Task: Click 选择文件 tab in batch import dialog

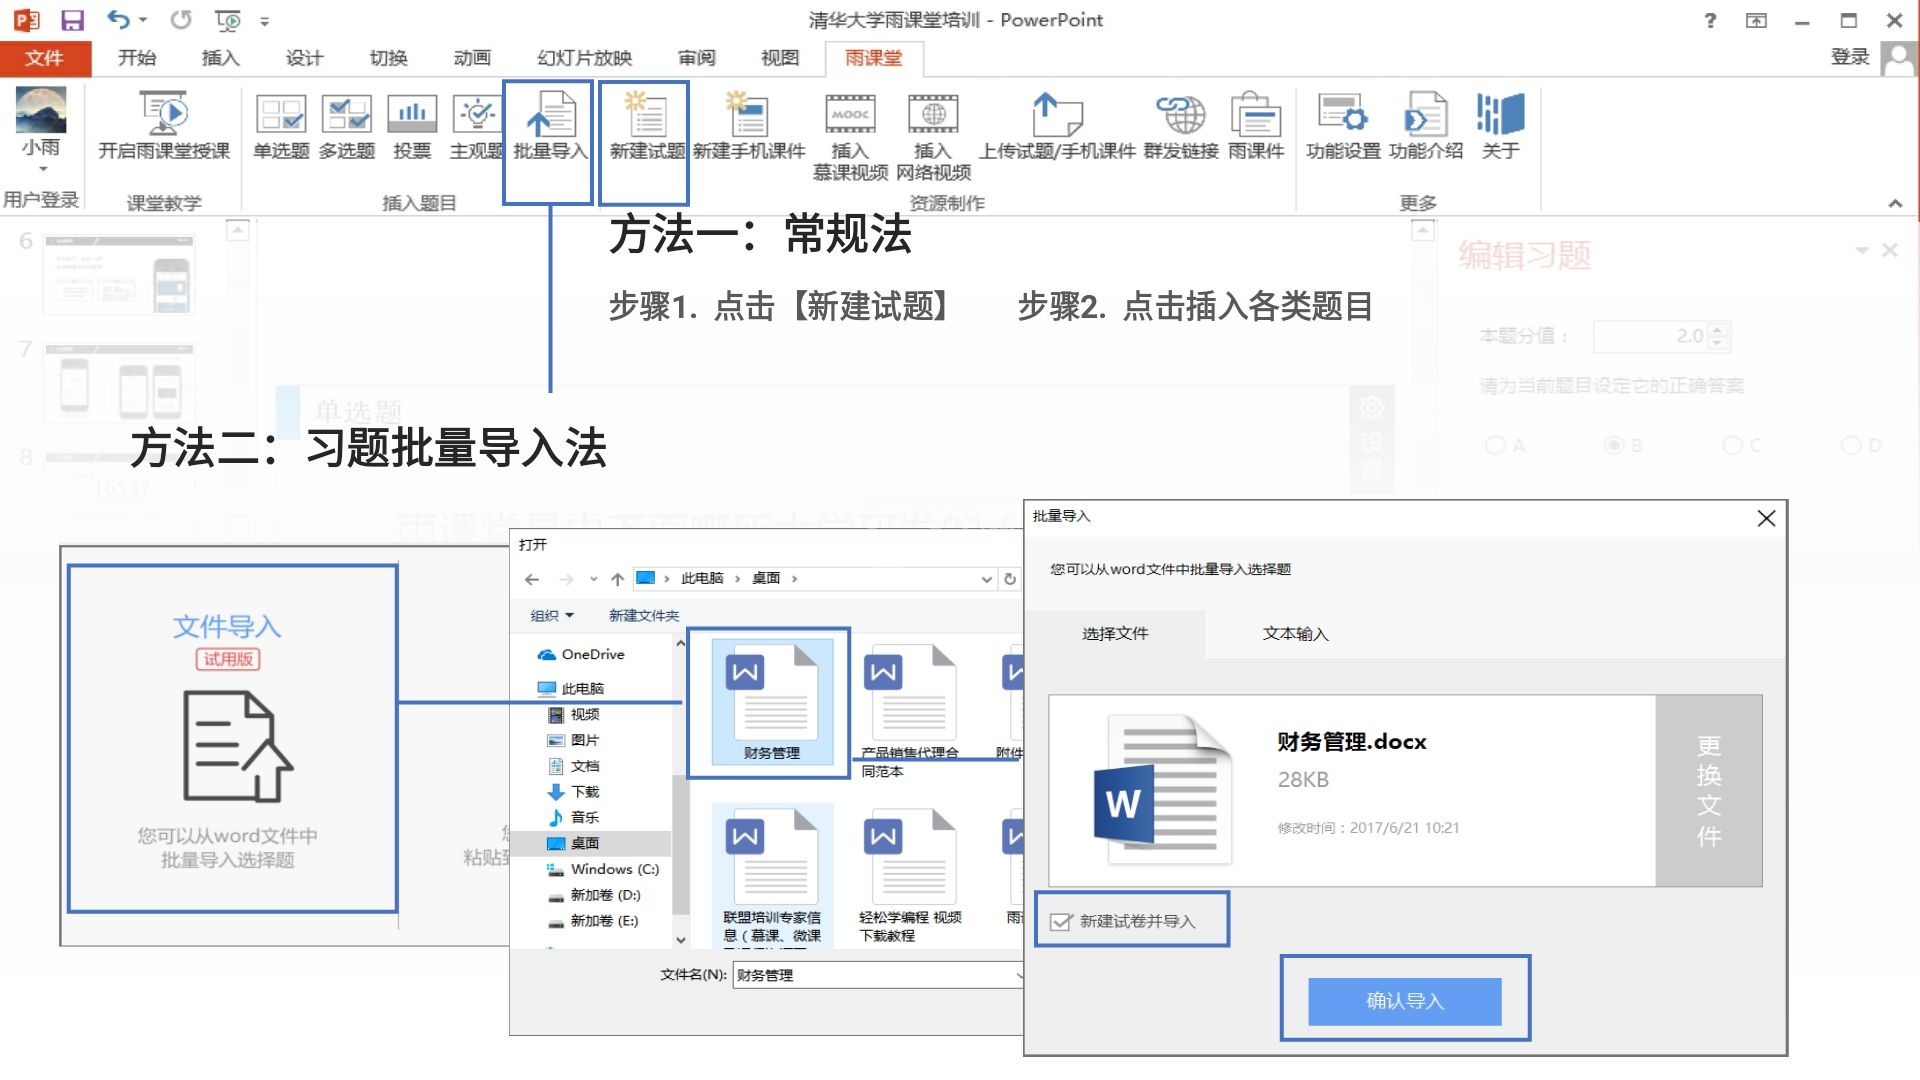Action: pyautogui.click(x=1114, y=633)
